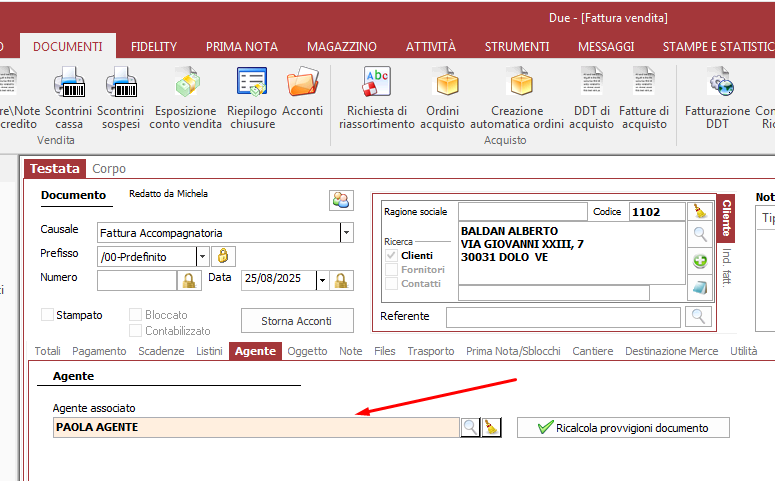Toggle the Fornitori search checkbox
Viewport: 775px width, 481px height.
(391, 270)
